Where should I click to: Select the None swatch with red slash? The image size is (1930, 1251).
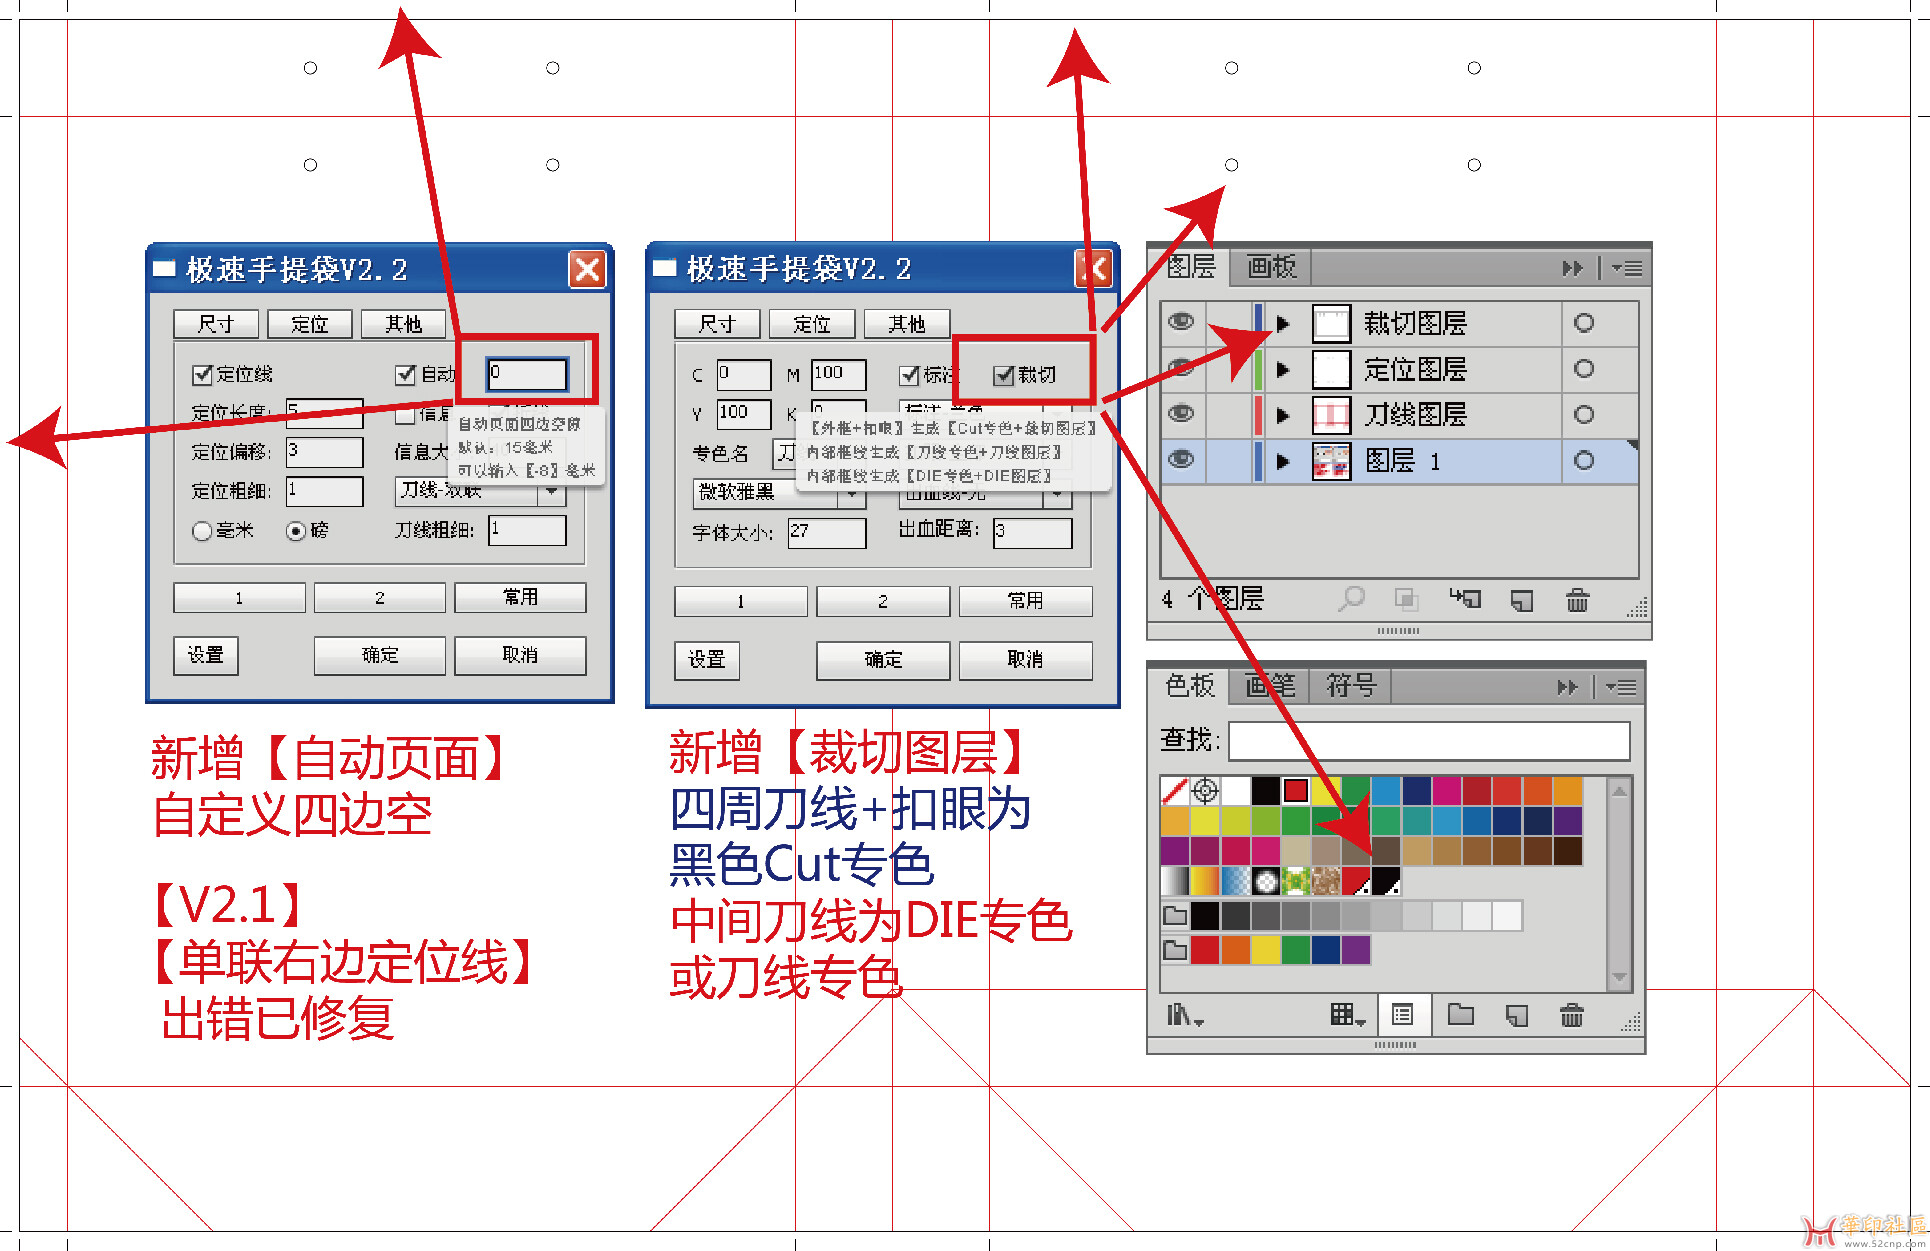pyautogui.click(x=1176, y=791)
